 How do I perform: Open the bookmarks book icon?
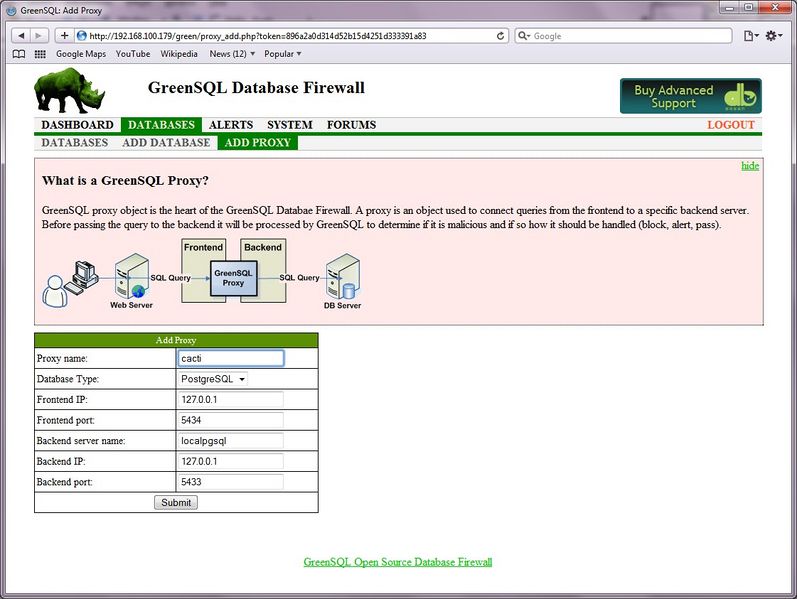(x=19, y=54)
